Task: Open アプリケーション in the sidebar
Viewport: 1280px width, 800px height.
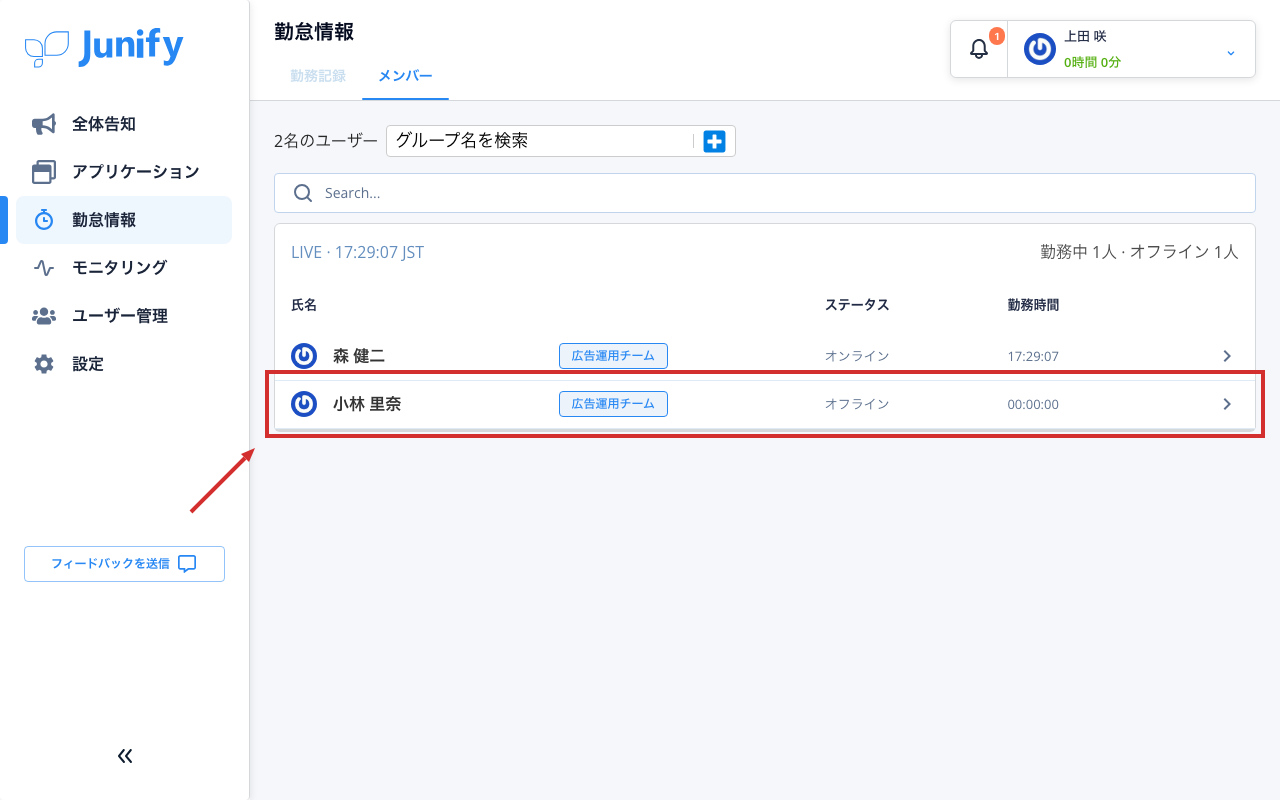Action: [124, 172]
